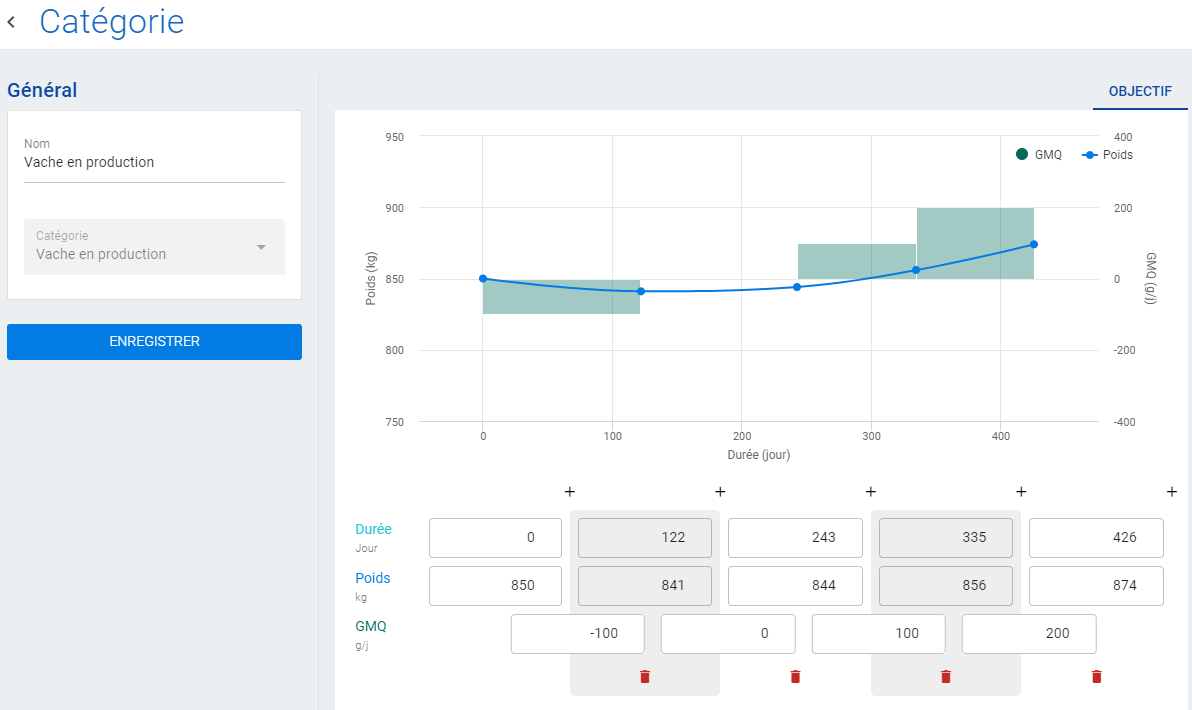This screenshot has width=1192, height=710.
Task: Click the plus icon between the 335 and 426 columns
Action: (x=1021, y=492)
